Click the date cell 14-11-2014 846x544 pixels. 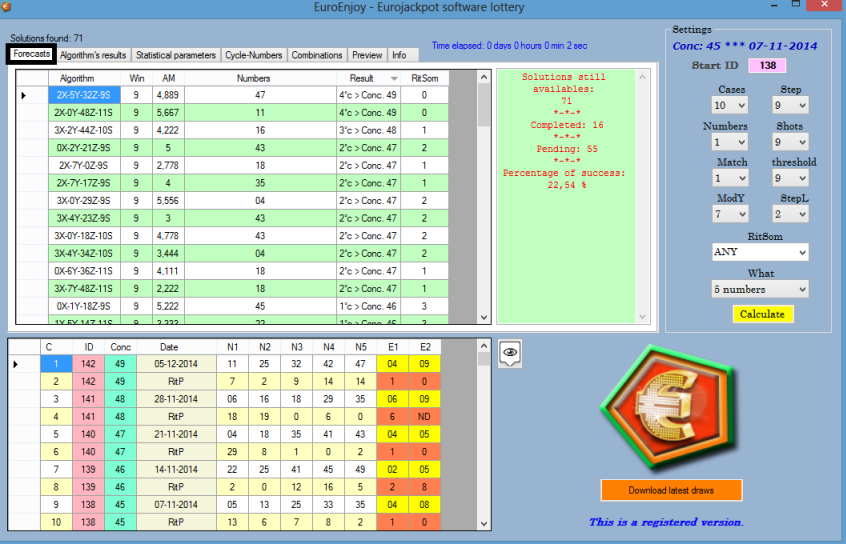click(176, 470)
